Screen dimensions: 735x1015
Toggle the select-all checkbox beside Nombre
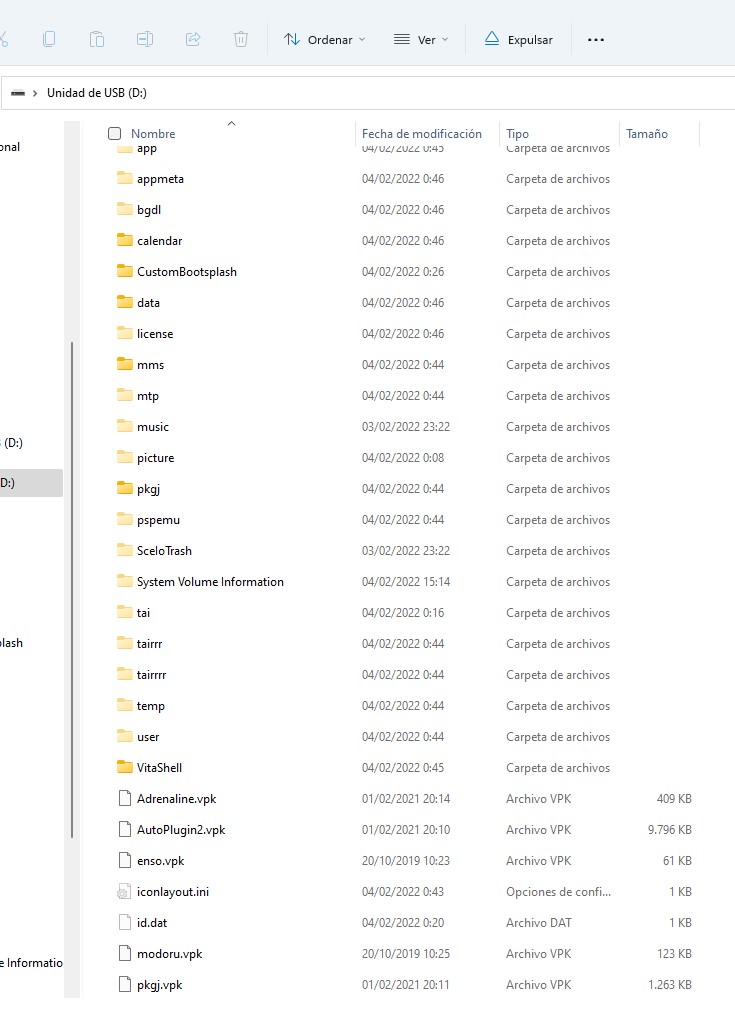click(x=115, y=133)
